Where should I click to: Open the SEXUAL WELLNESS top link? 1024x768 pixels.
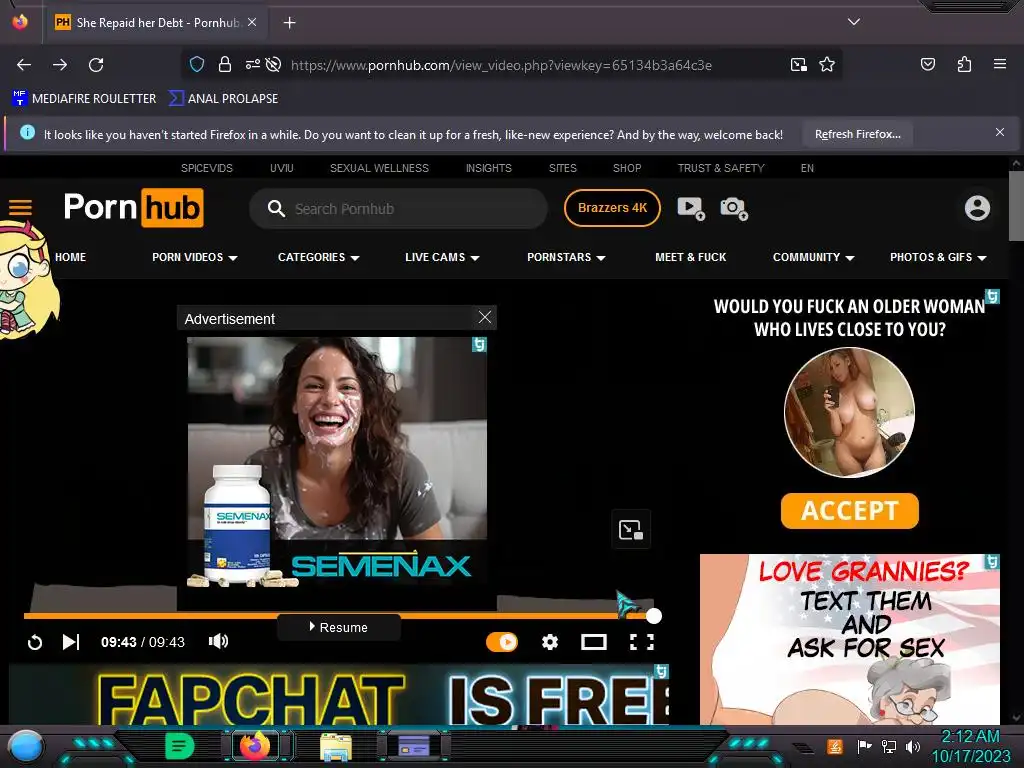coord(379,168)
